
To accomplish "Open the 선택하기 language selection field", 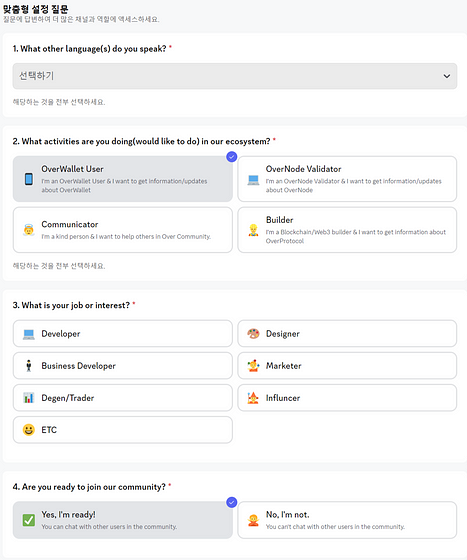I will [x=235, y=76].
